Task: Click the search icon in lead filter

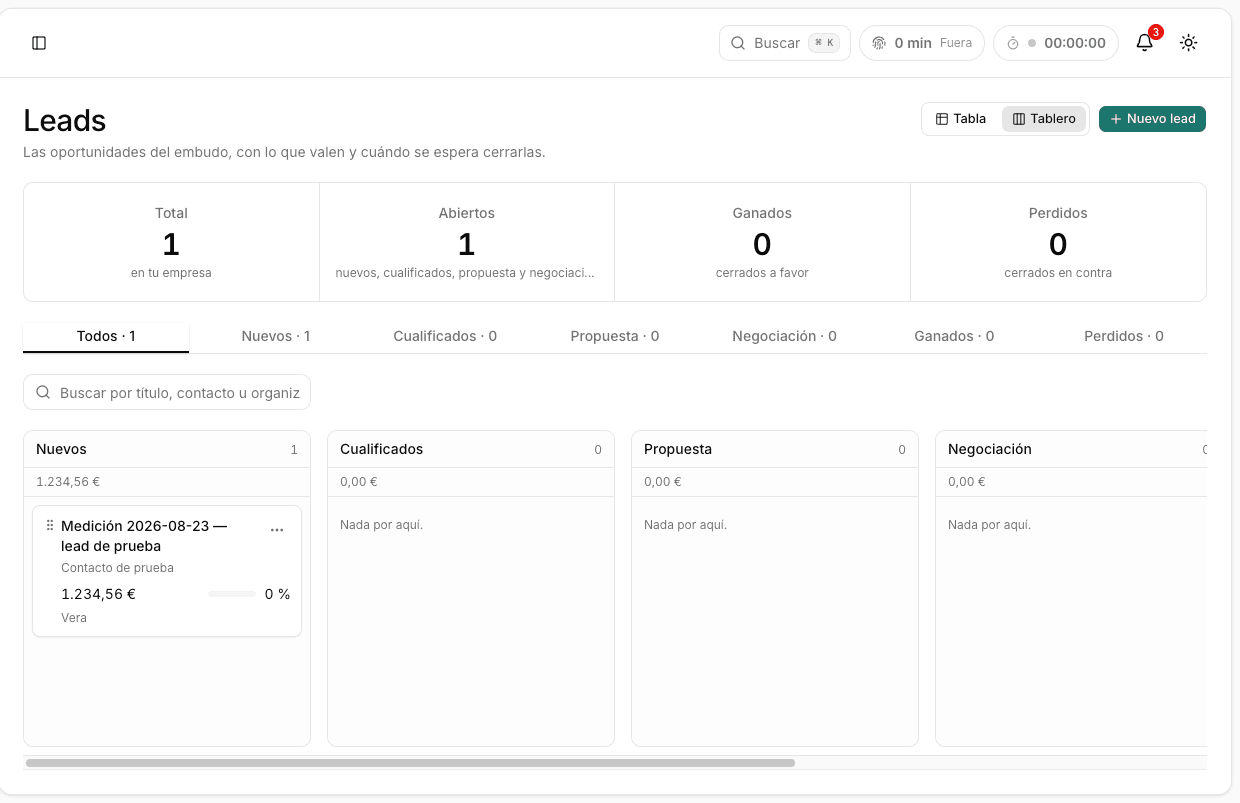Action: (x=43, y=393)
